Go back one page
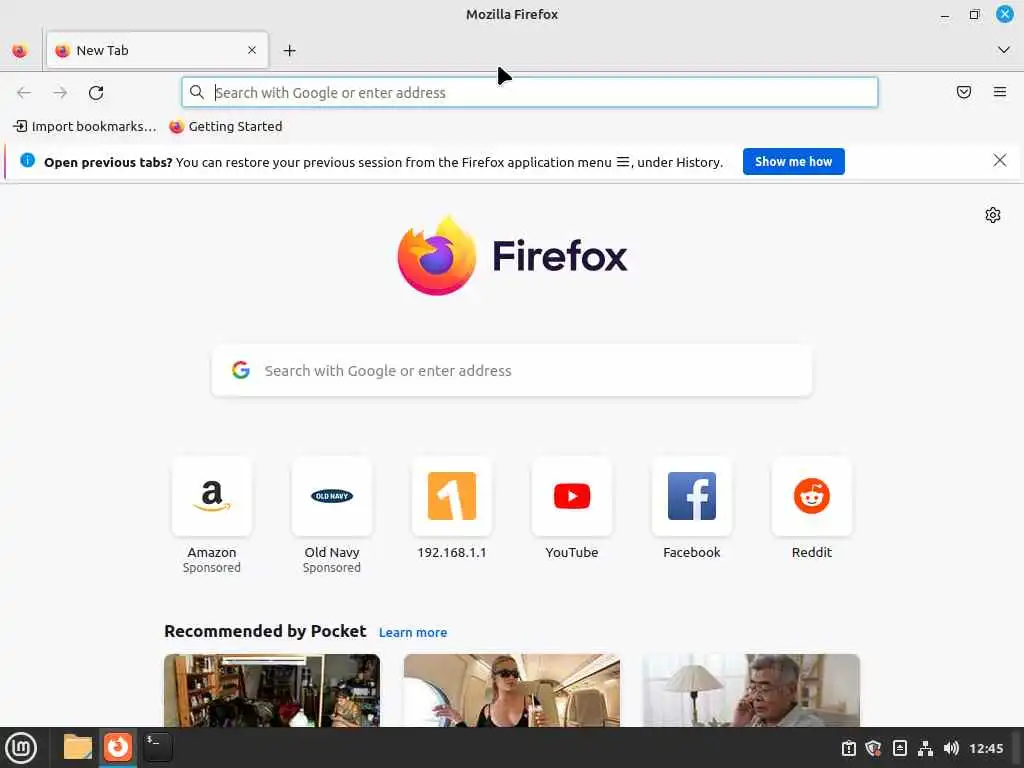The height and width of the screenshot is (768, 1024). [24, 93]
